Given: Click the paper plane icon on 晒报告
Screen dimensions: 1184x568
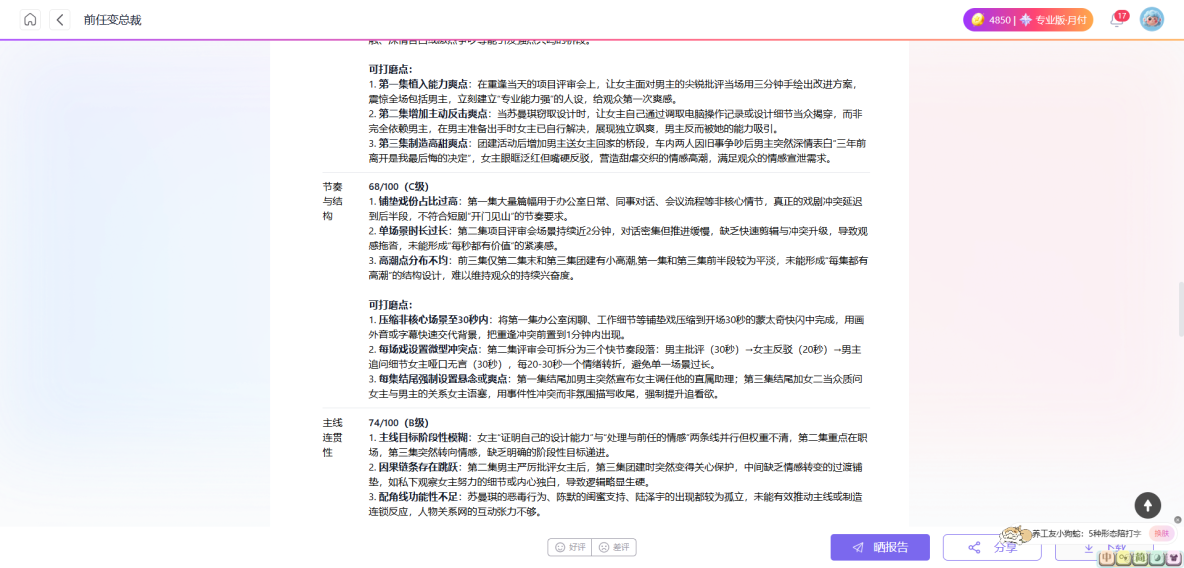Looking at the screenshot, I should point(858,548).
